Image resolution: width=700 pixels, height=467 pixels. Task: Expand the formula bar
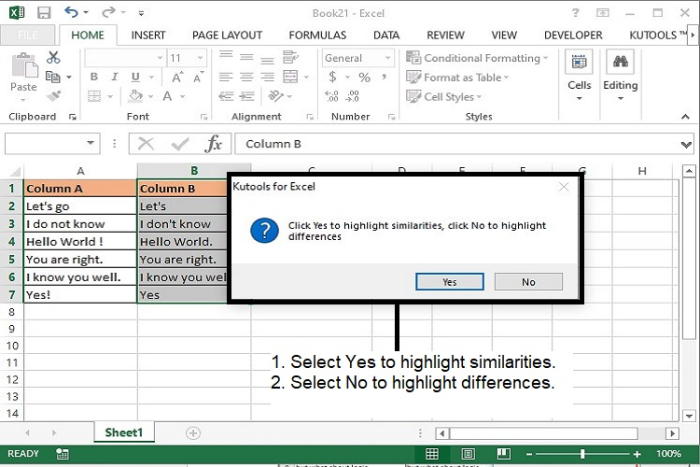[686, 144]
